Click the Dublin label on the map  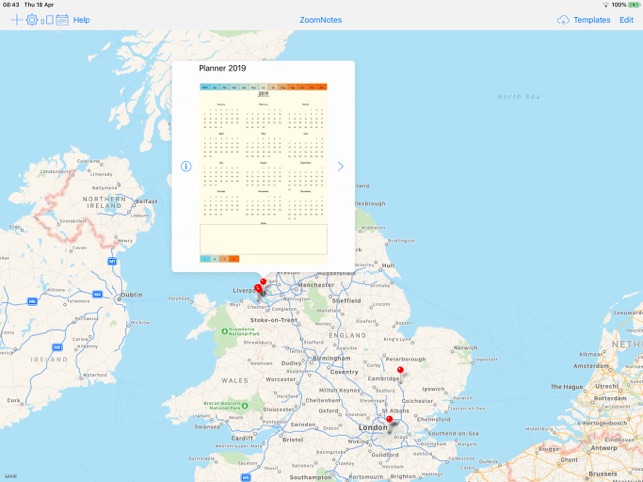(x=131, y=295)
